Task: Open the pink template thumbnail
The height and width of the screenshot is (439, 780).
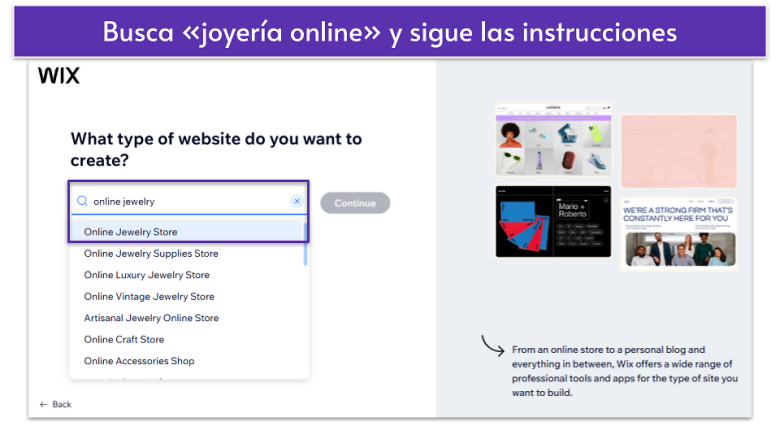Action: 679,151
